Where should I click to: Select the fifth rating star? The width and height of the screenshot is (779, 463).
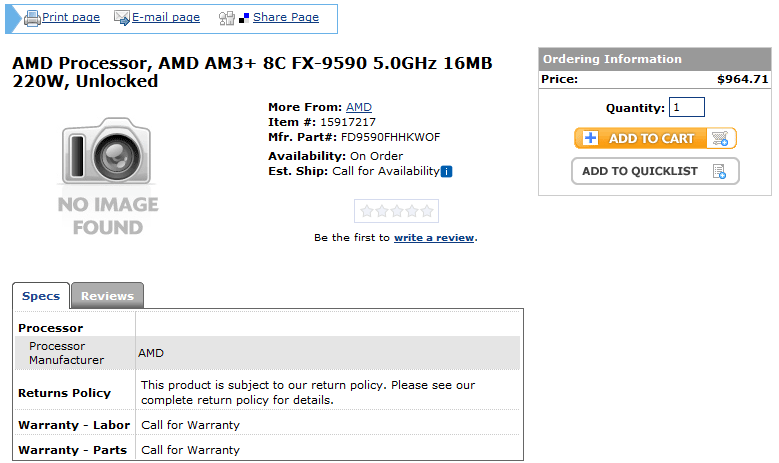coord(426,211)
